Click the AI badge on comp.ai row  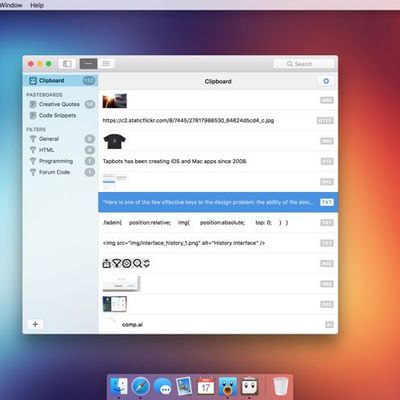click(329, 325)
